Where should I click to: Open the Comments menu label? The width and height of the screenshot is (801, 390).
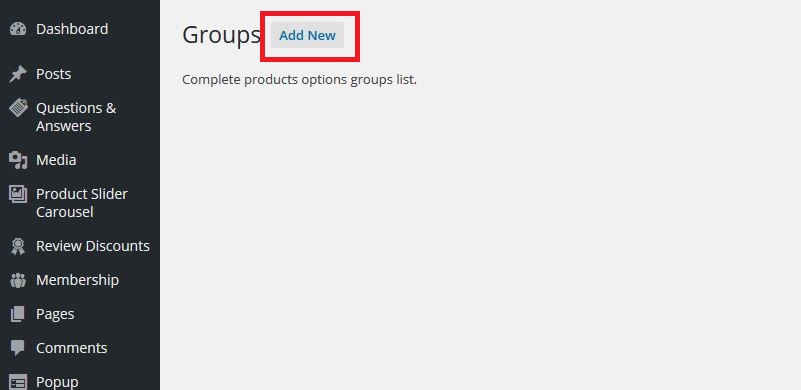(x=72, y=348)
